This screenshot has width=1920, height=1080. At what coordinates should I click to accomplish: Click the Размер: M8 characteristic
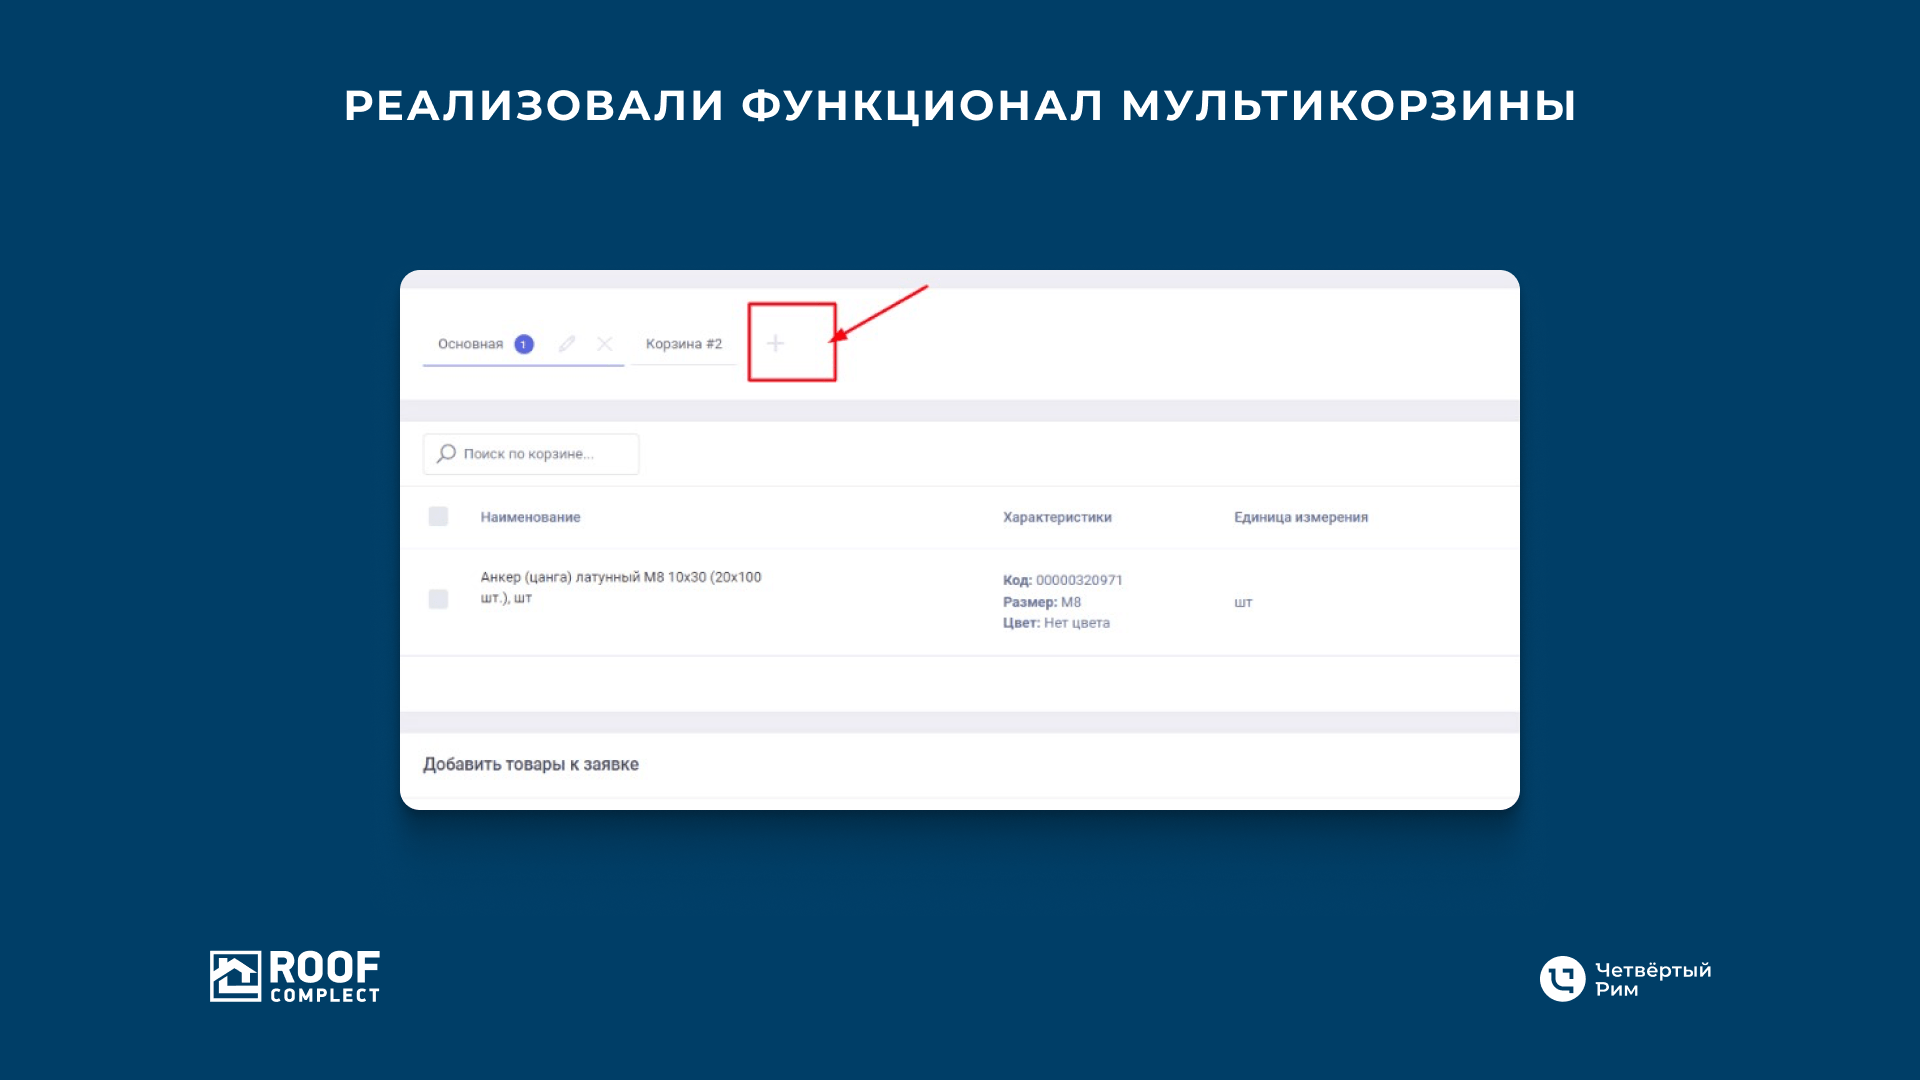point(1042,602)
